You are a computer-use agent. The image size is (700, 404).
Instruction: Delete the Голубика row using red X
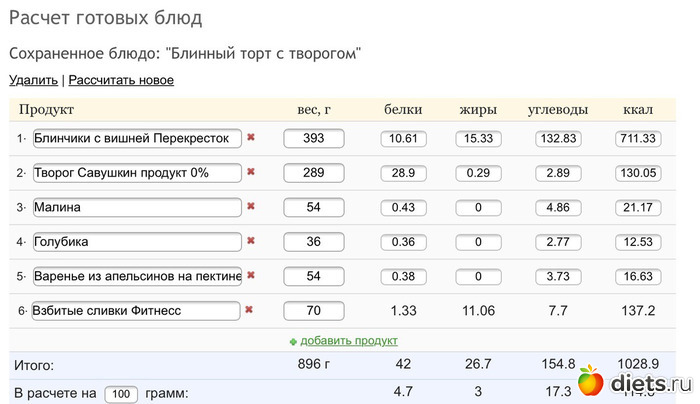[251, 241]
